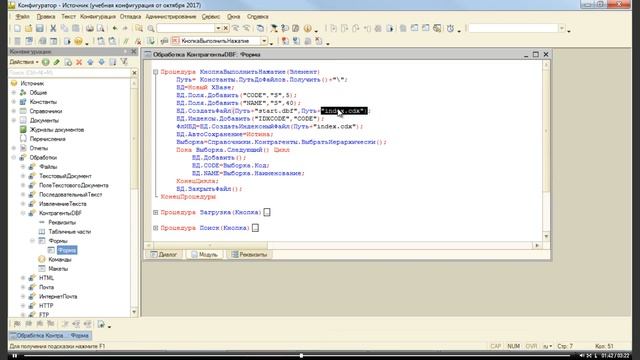Open the Файл menu
Image resolution: width=640 pixels, height=360 pixels.
coord(22,17)
